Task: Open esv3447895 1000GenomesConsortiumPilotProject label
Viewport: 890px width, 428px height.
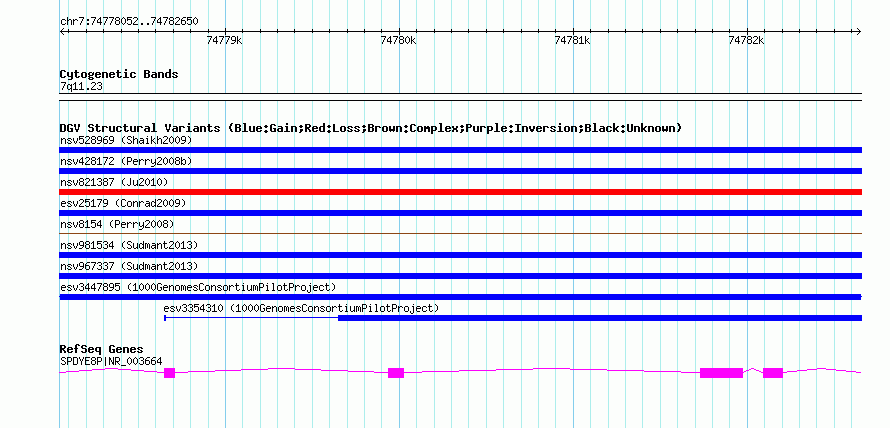Action: coord(198,287)
